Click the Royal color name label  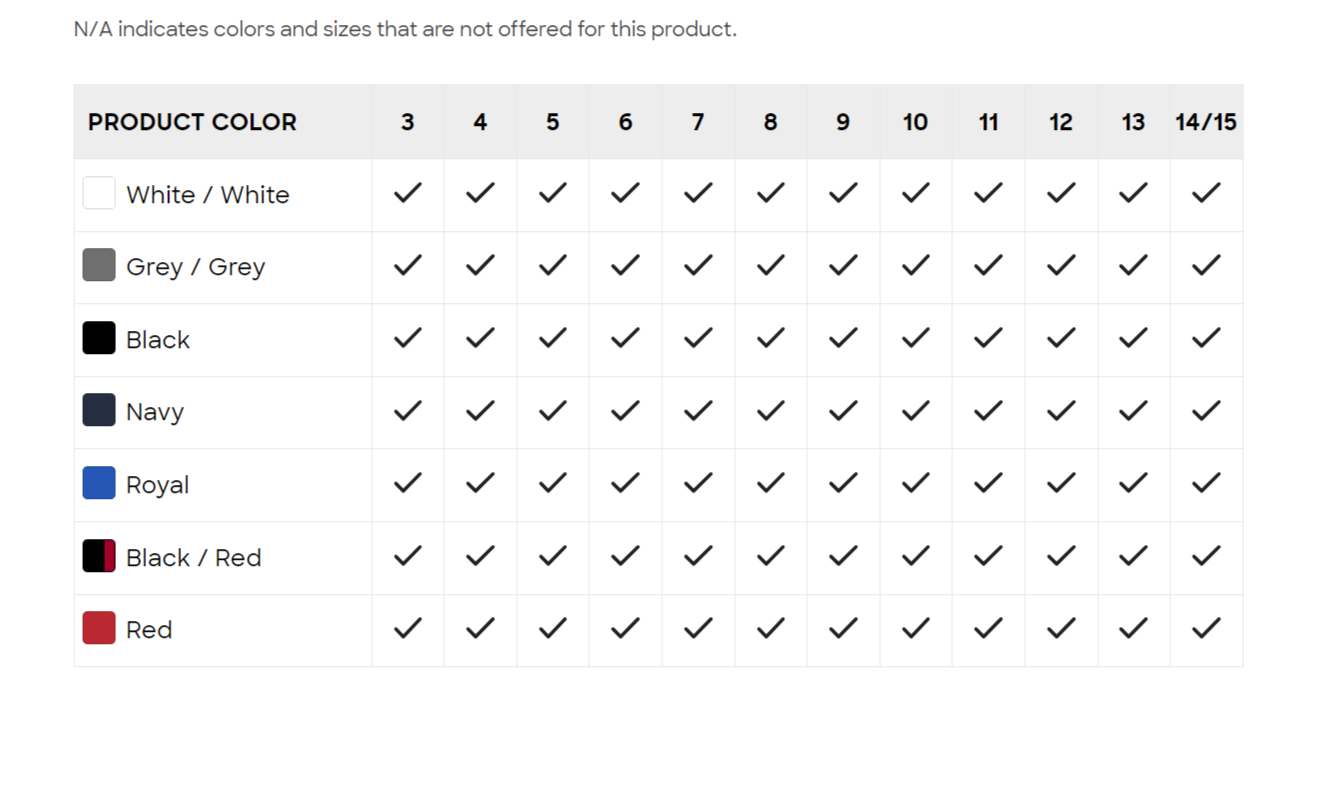tap(157, 485)
